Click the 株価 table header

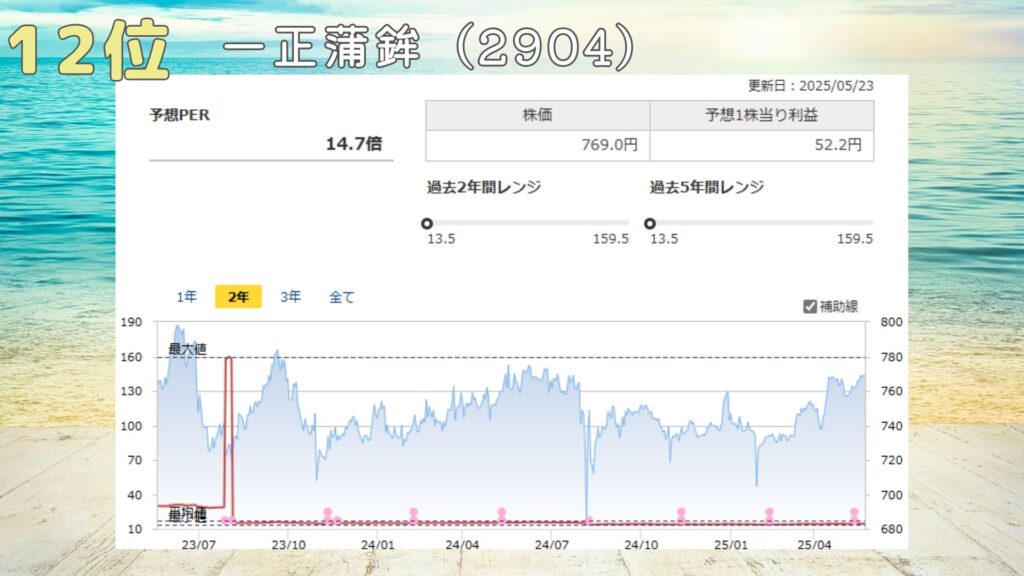point(537,115)
